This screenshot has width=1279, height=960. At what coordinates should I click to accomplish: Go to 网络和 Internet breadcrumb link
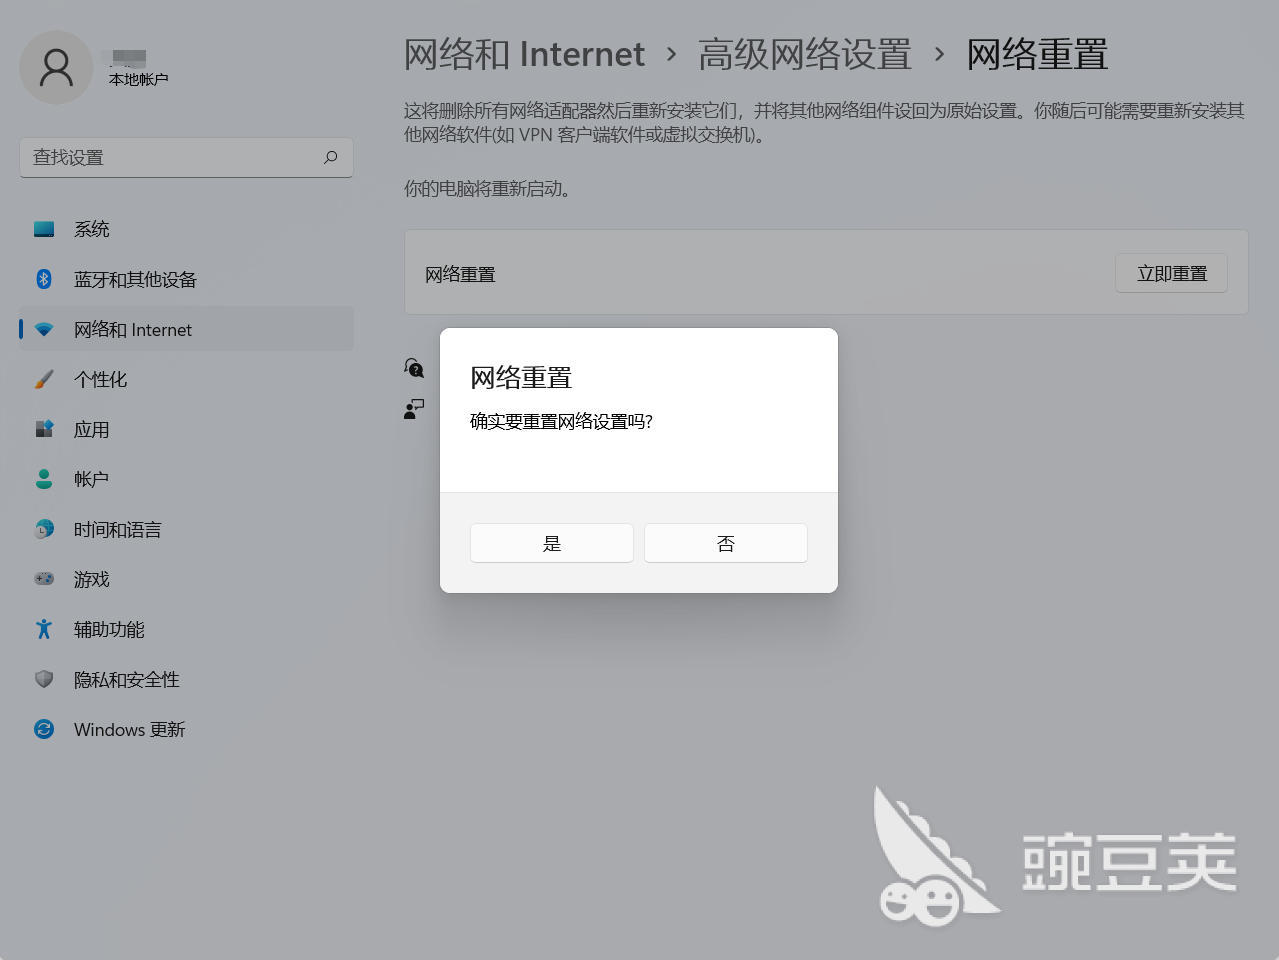[524, 54]
